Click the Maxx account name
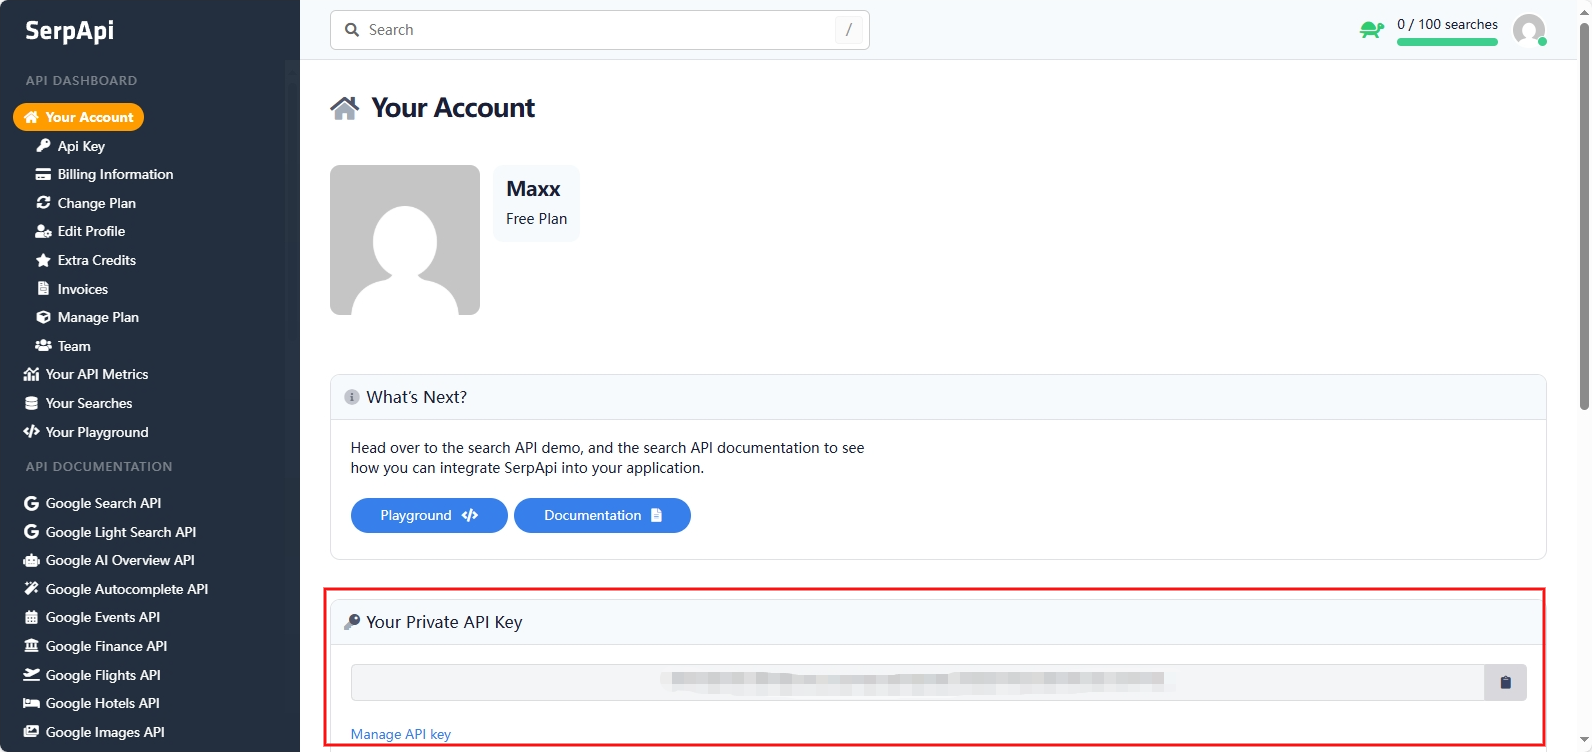The height and width of the screenshot is (752, 1592). pos(533,189)
